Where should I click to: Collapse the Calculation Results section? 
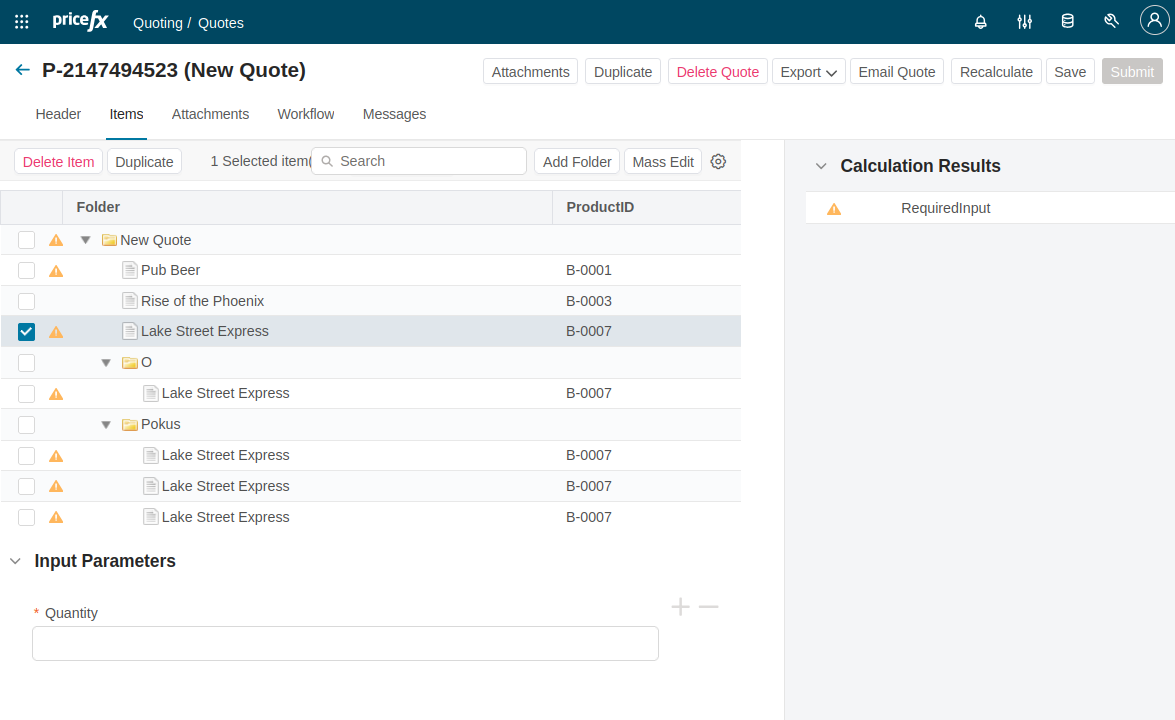click(821, 167)
